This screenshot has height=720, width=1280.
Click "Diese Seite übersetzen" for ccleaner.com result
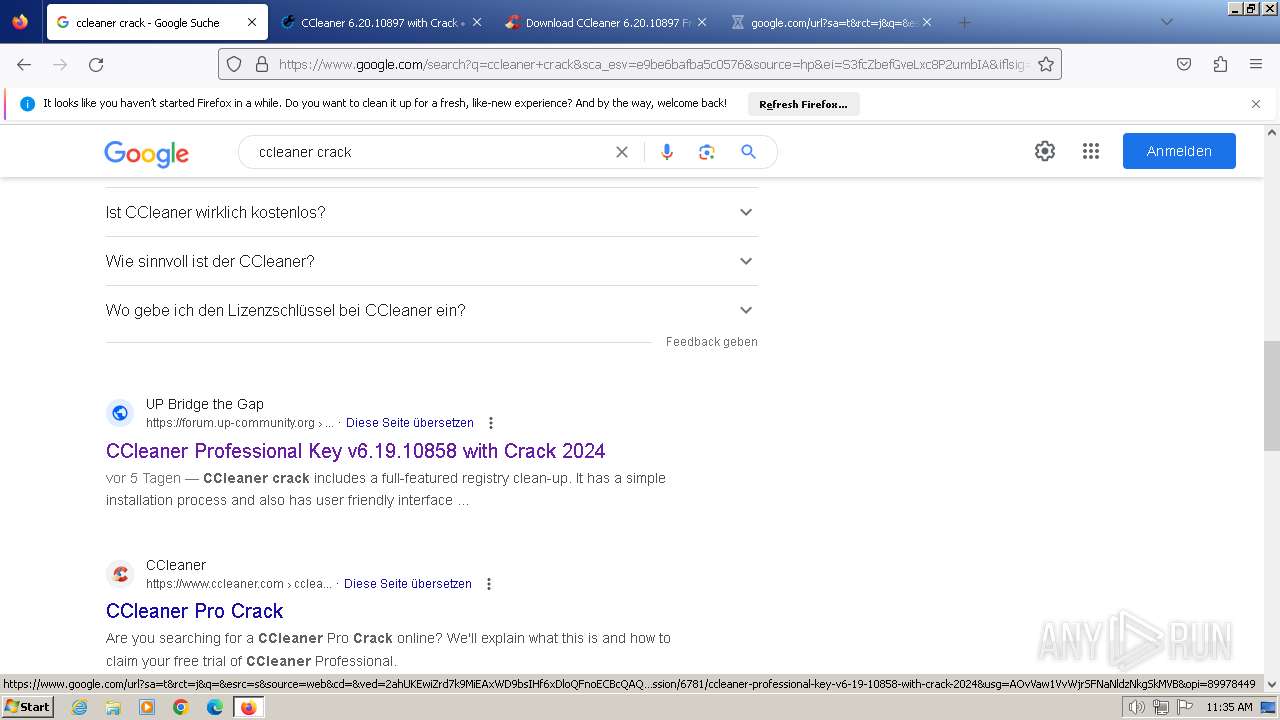pyautogui.click(x=408, y=584)
